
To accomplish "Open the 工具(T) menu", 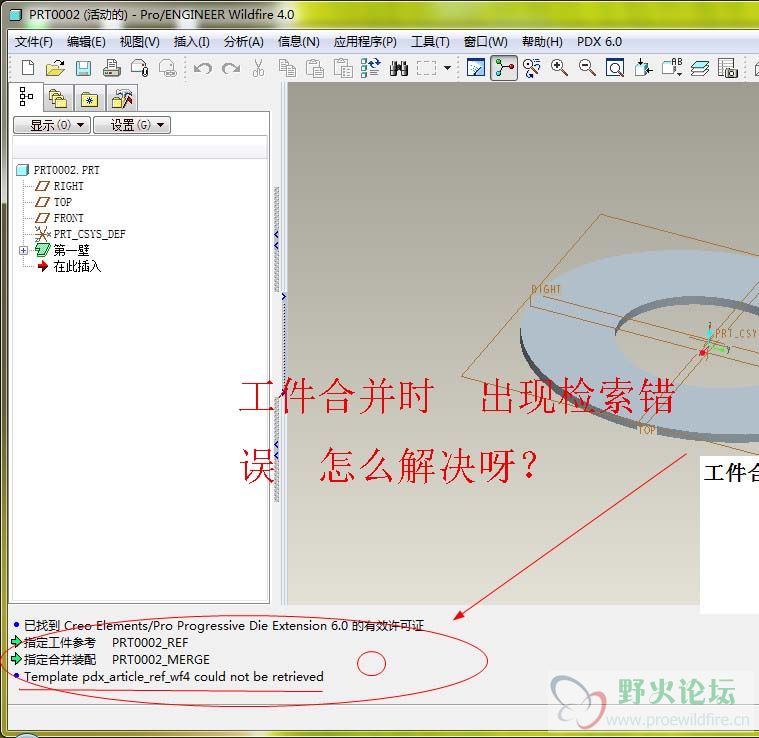I will 430,42.
